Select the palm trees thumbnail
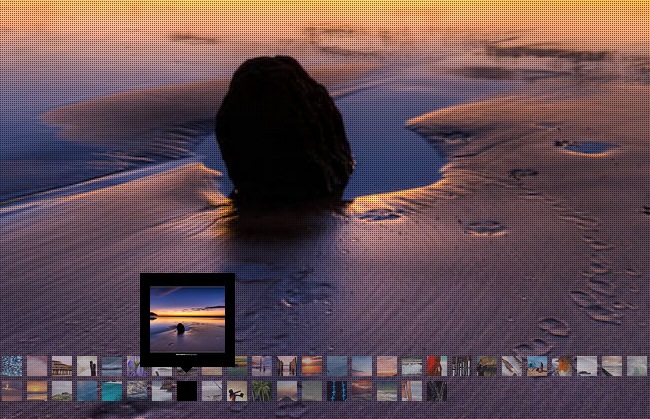Screen dimensions: 650x419 (261, 391)
